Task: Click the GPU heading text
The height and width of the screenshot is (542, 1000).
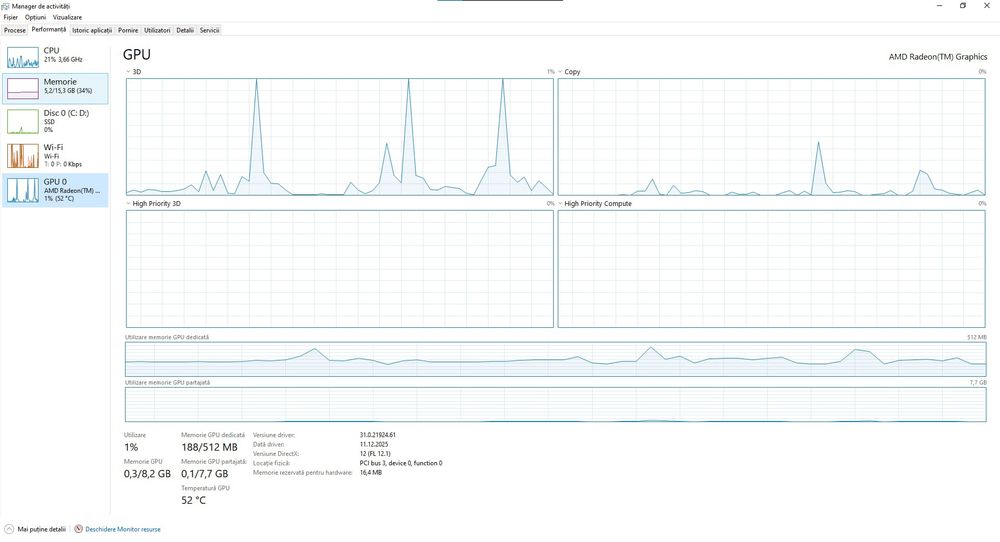Action: (136, 55)
